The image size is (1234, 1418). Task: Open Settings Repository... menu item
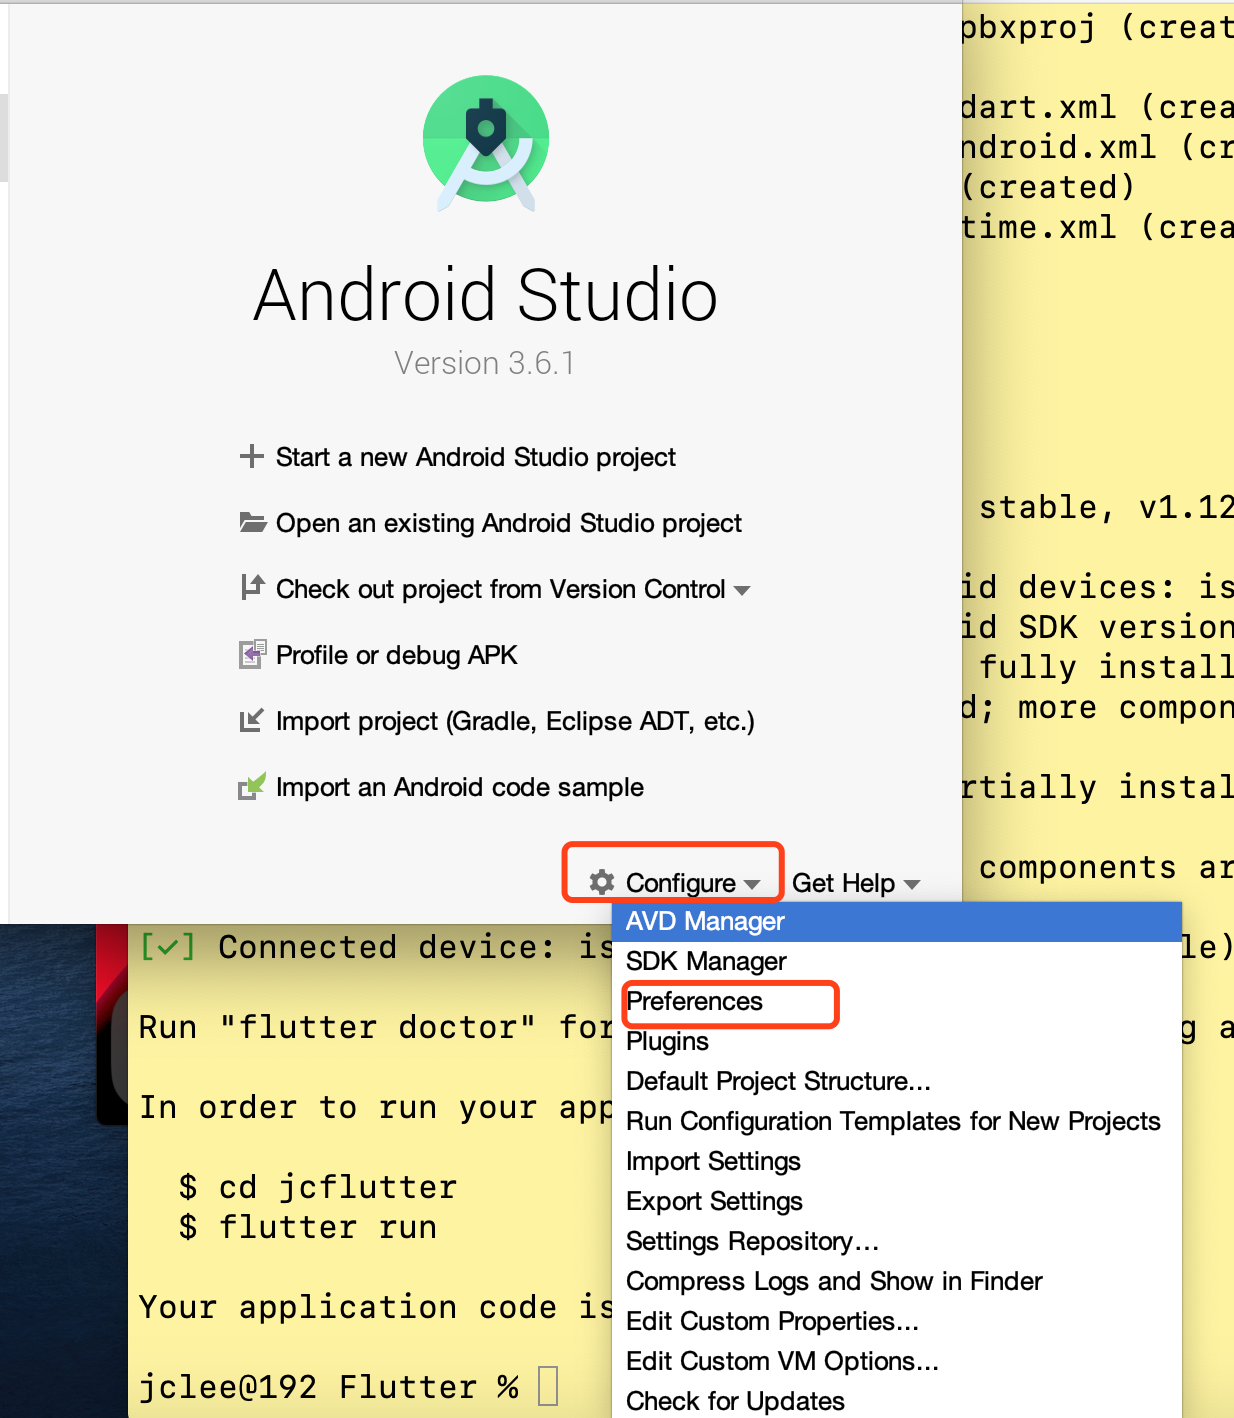(x=897, y=1241)
